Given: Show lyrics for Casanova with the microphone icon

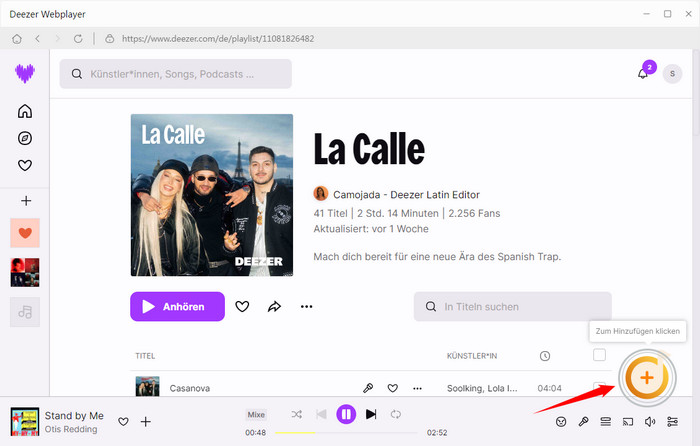Looking at the screenshot, I should coord(368,388).
